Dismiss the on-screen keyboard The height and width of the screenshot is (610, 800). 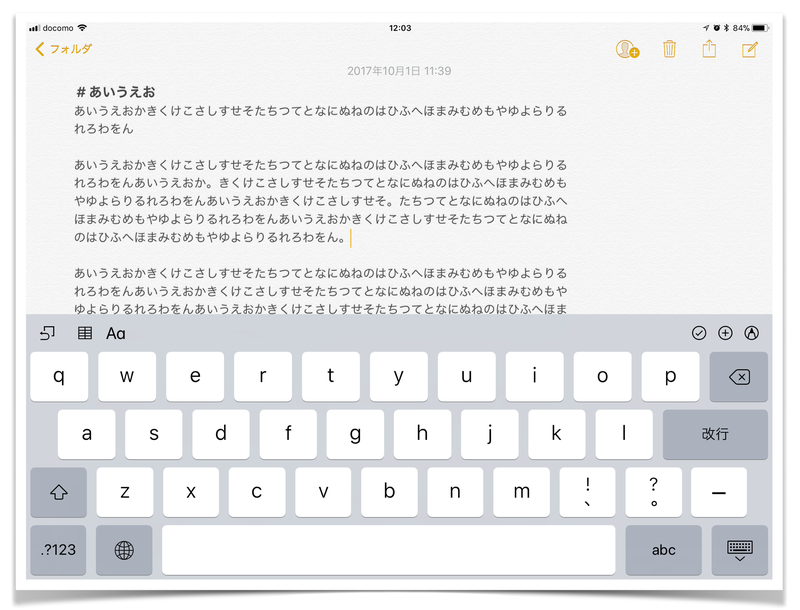739,550
